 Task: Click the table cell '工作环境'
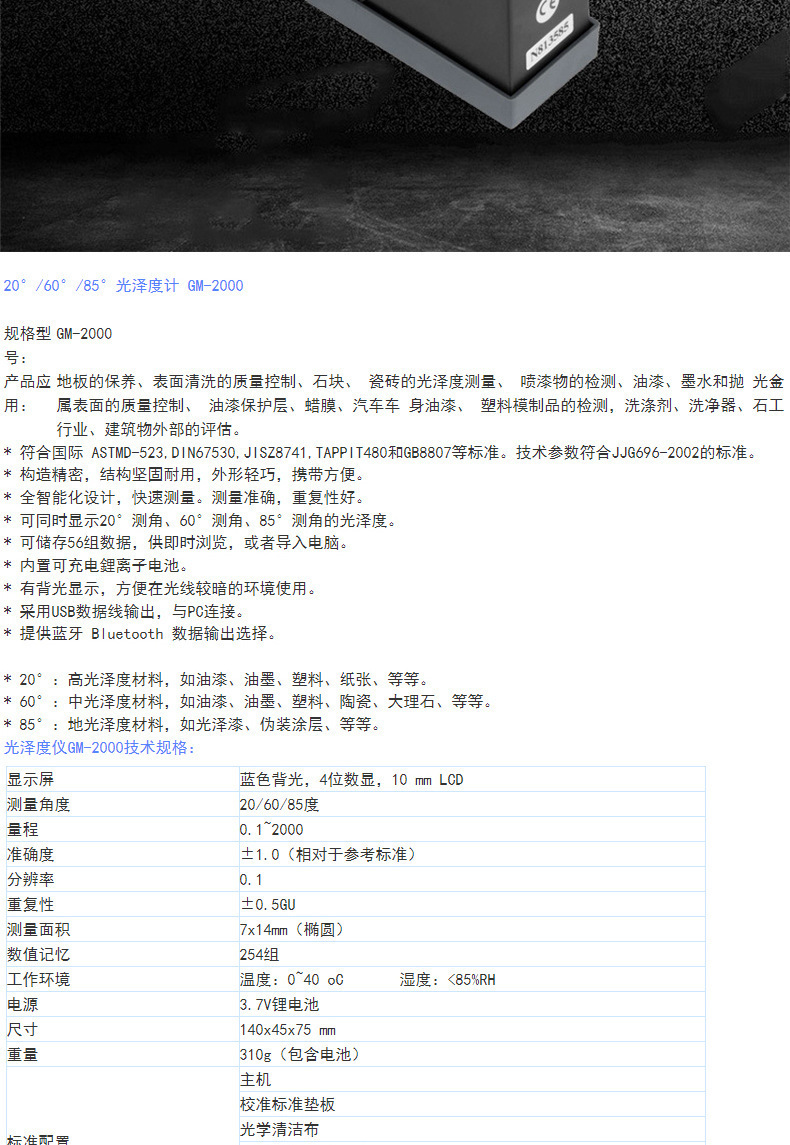[123, 979]
